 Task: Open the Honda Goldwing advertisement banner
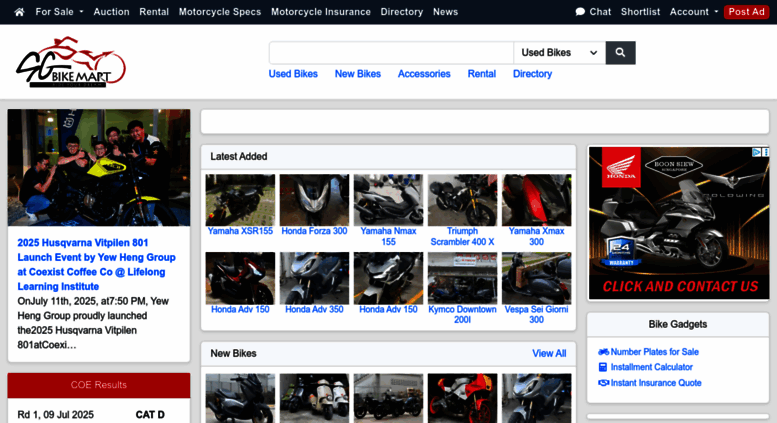point(678,223)
